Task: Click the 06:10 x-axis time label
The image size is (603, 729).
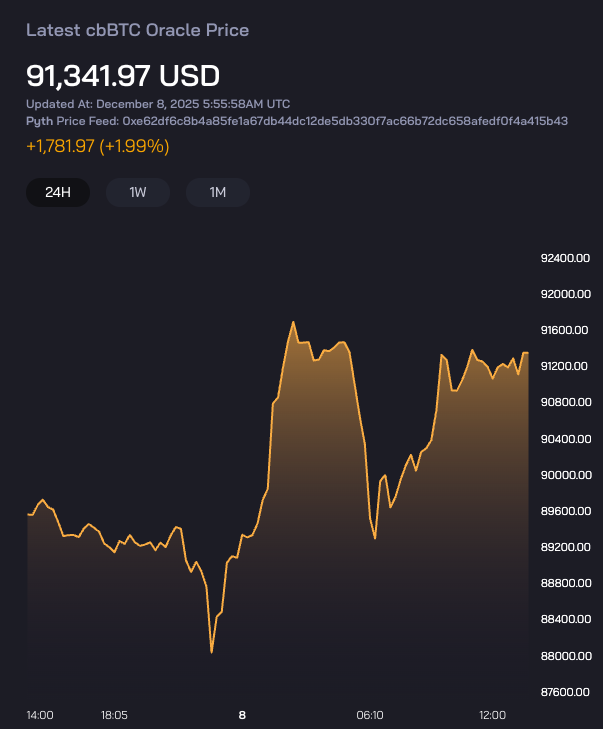Action: point(370,715)
